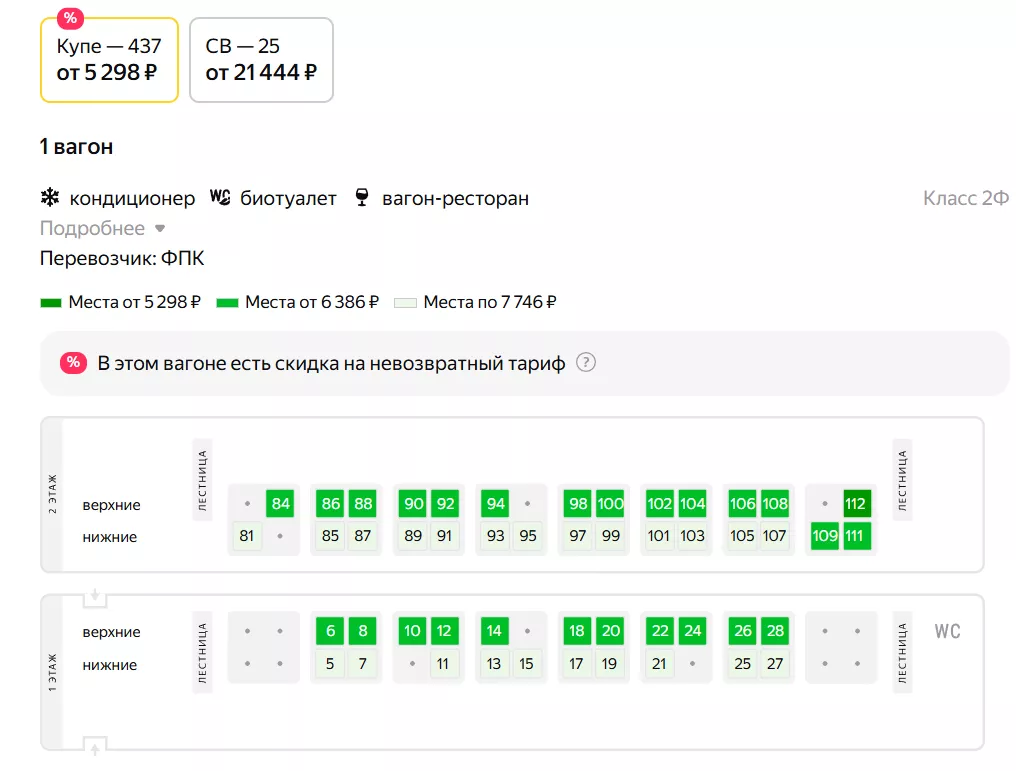Click the discount percent badge on Купе tab
Image resolution: width=1016 pixels, height=771 pixels.
(69, 18)
